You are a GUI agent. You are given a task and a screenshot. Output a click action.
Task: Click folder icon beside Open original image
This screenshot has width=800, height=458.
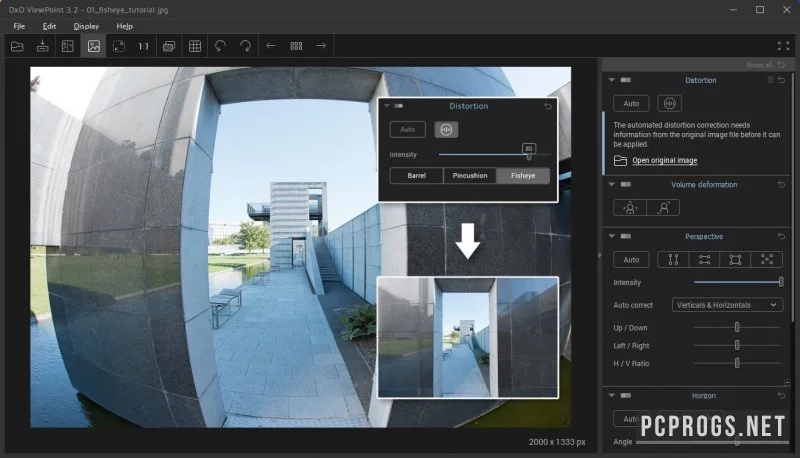620,161
